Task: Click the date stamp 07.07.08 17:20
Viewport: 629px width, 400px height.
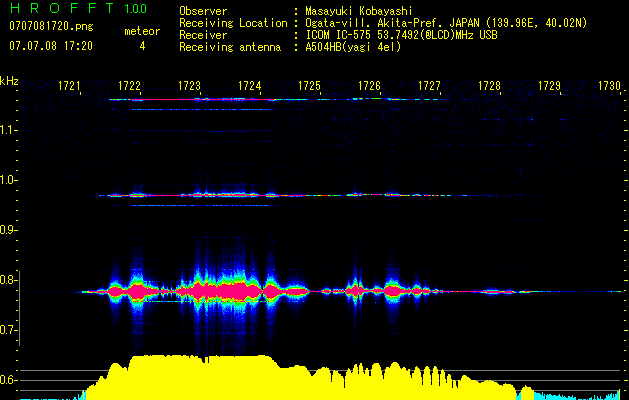Action: 51,46
